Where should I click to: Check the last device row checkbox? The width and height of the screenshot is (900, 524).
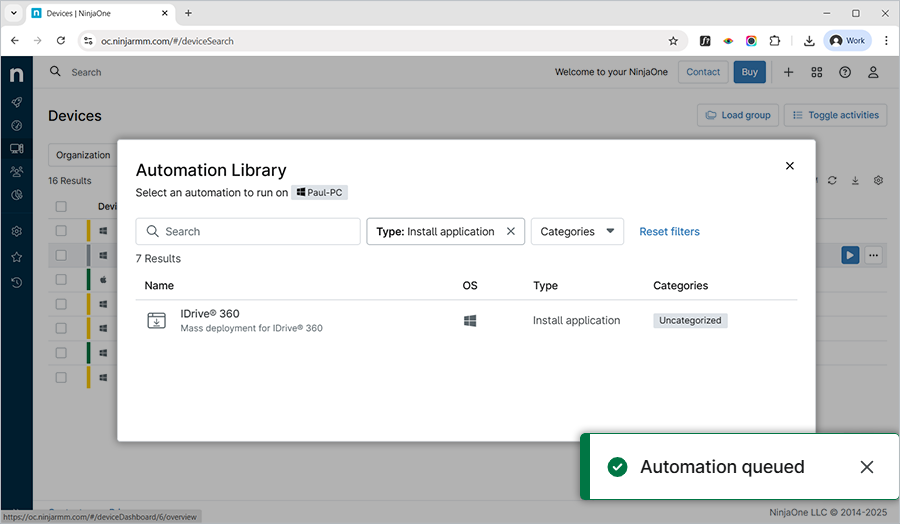pos(61,378)
